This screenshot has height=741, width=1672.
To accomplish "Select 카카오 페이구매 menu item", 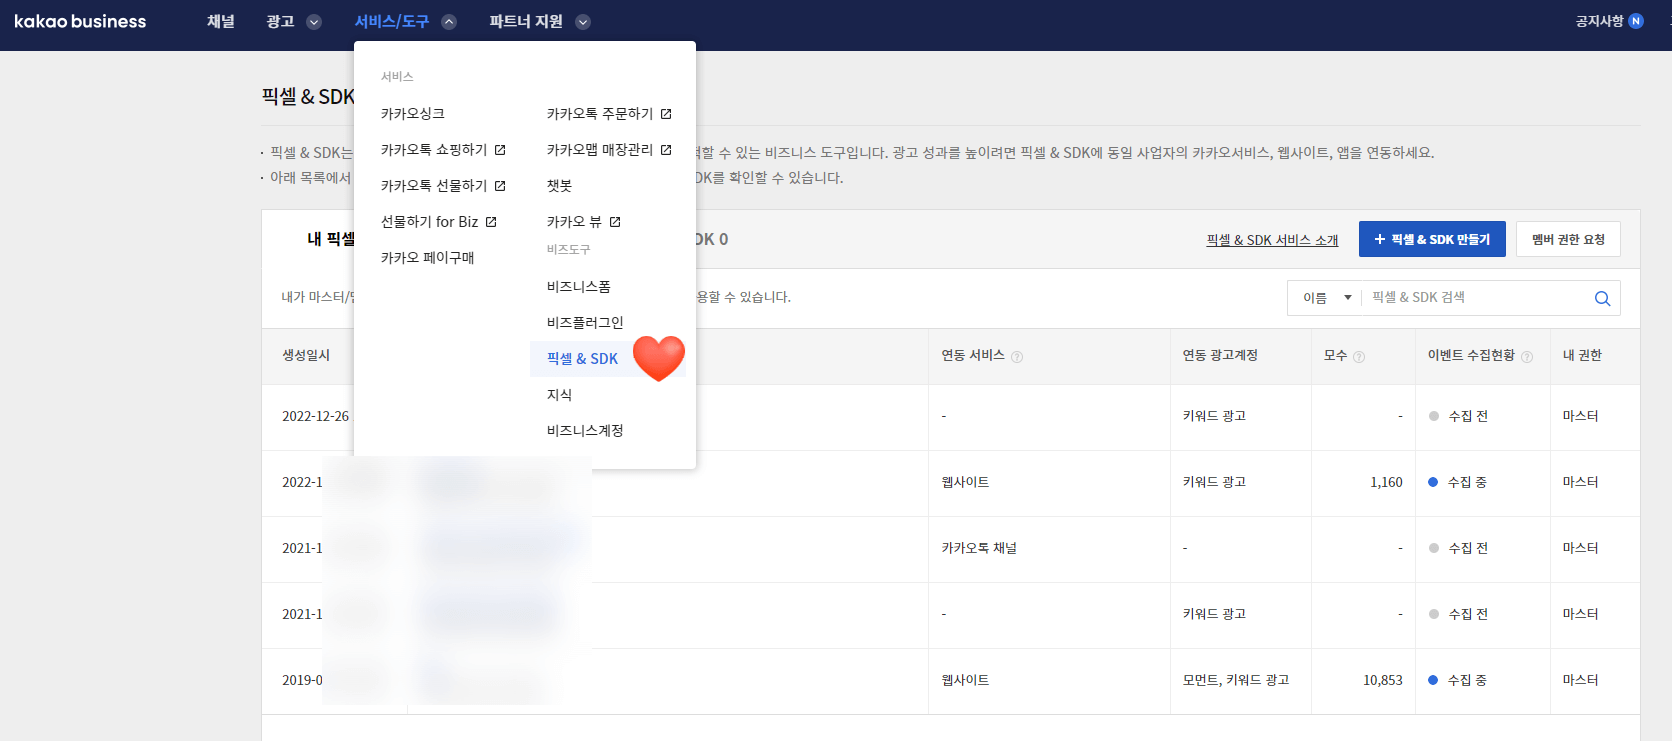I will click(428, 258).
